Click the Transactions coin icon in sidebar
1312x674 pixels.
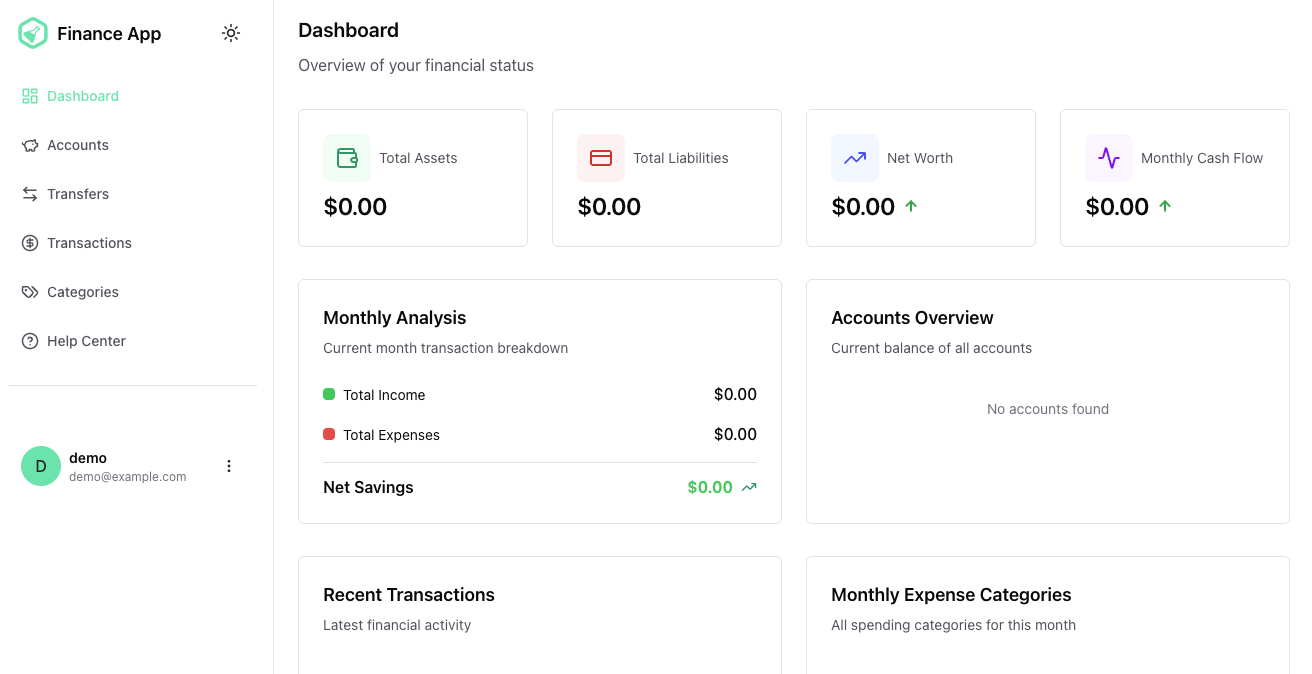pyautogui.click(x=29, y=243)
